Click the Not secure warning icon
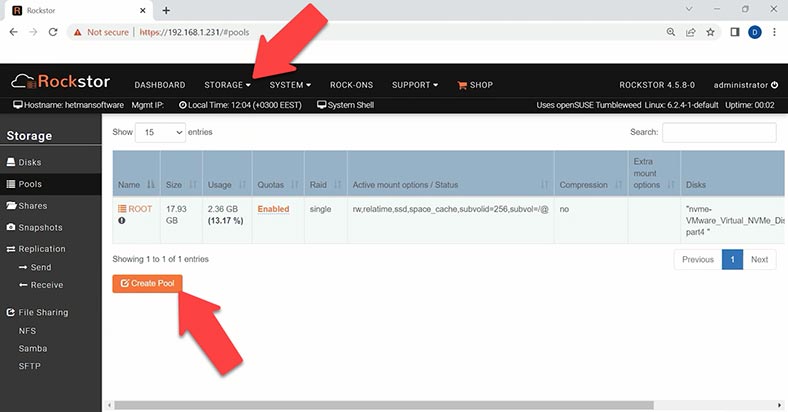 (77, 32)
